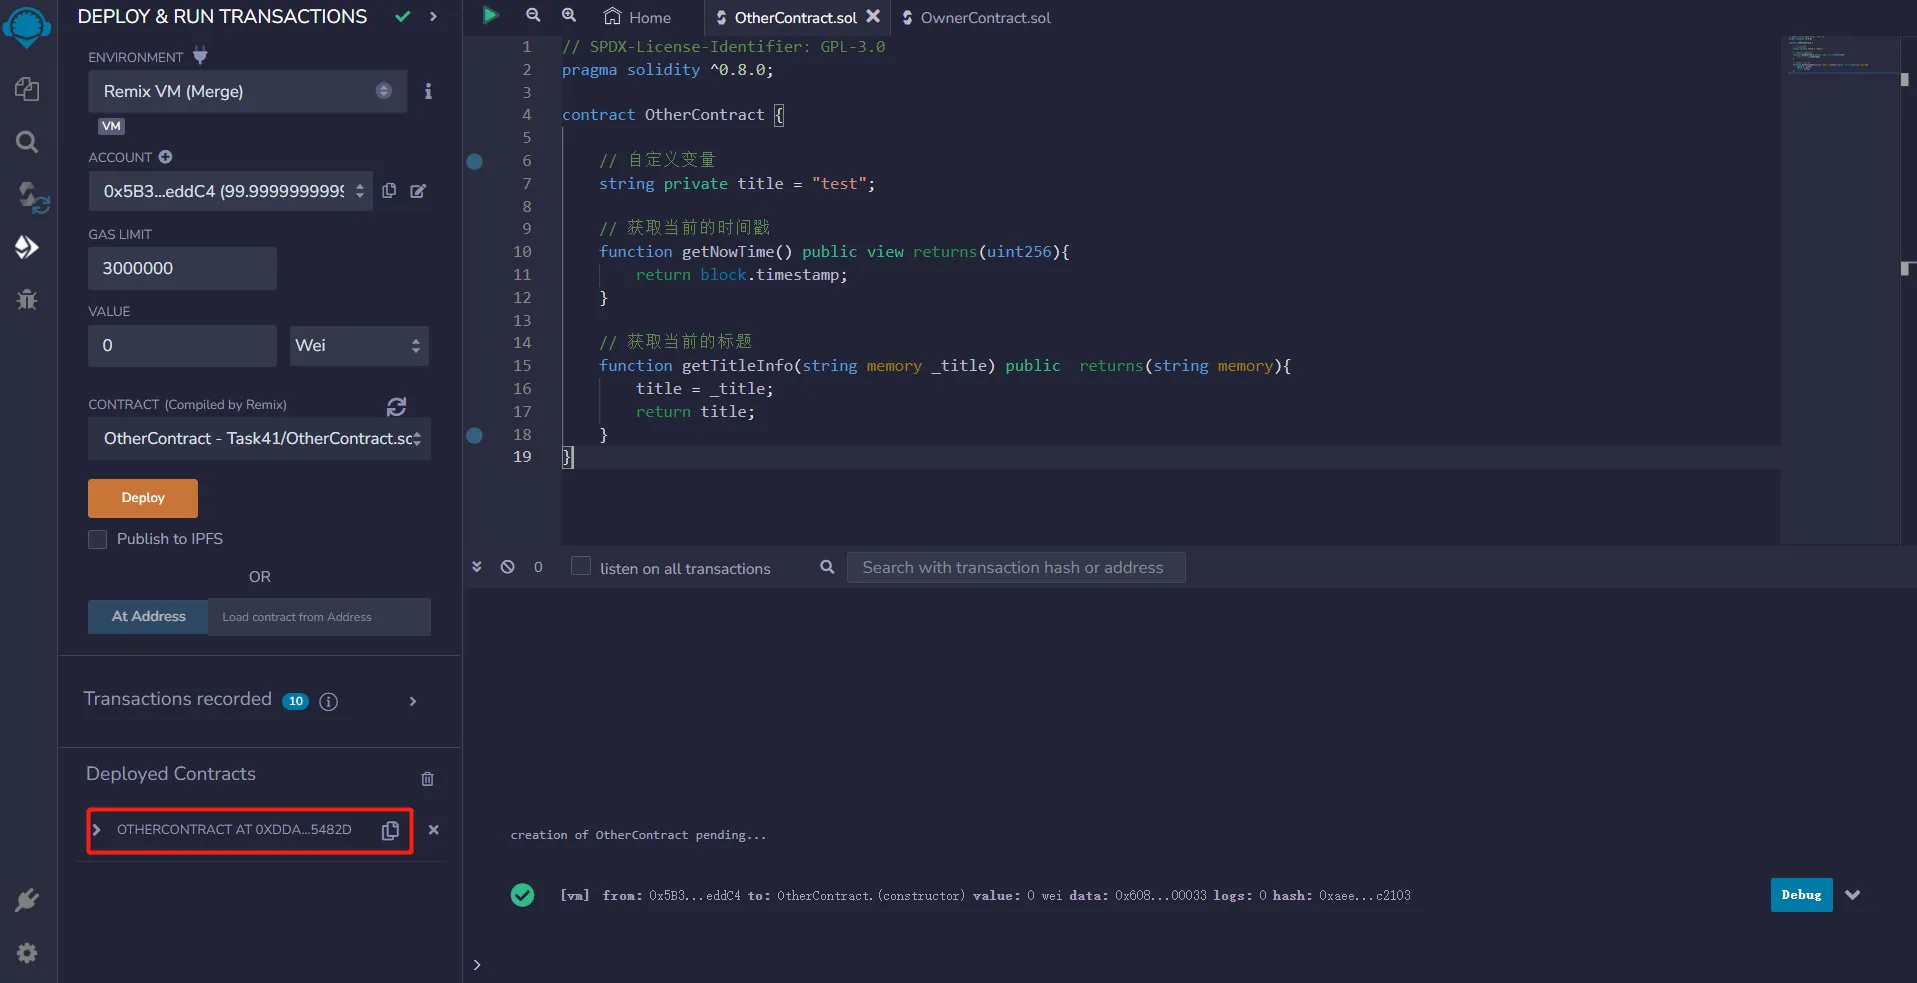Open the Debugger bug sidebar icon

(x=27, y=299)
